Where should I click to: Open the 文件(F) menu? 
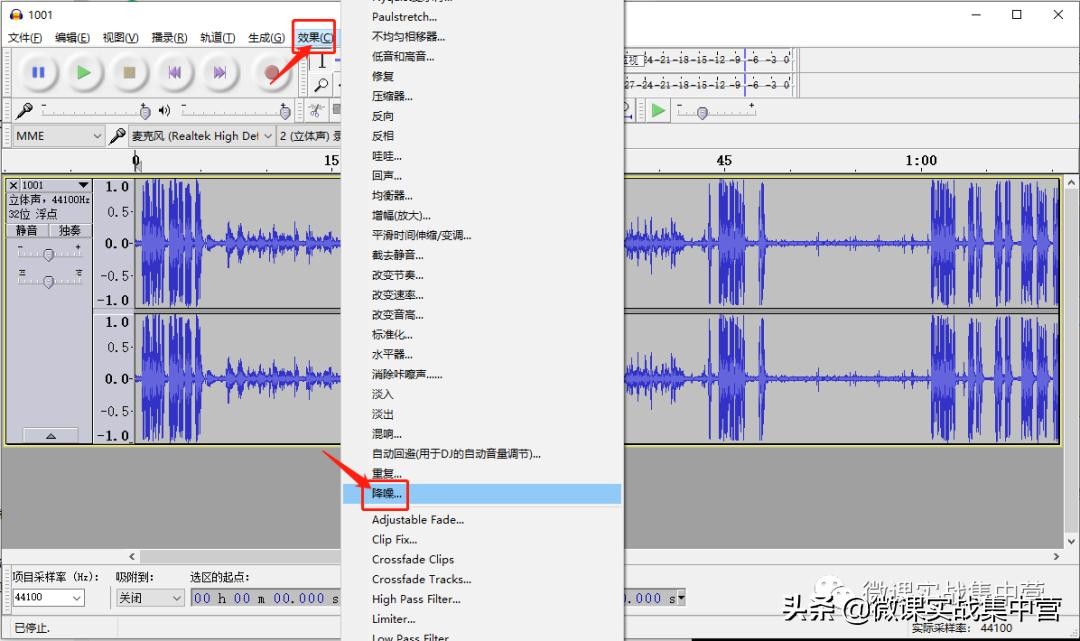[x=25, y=38]
